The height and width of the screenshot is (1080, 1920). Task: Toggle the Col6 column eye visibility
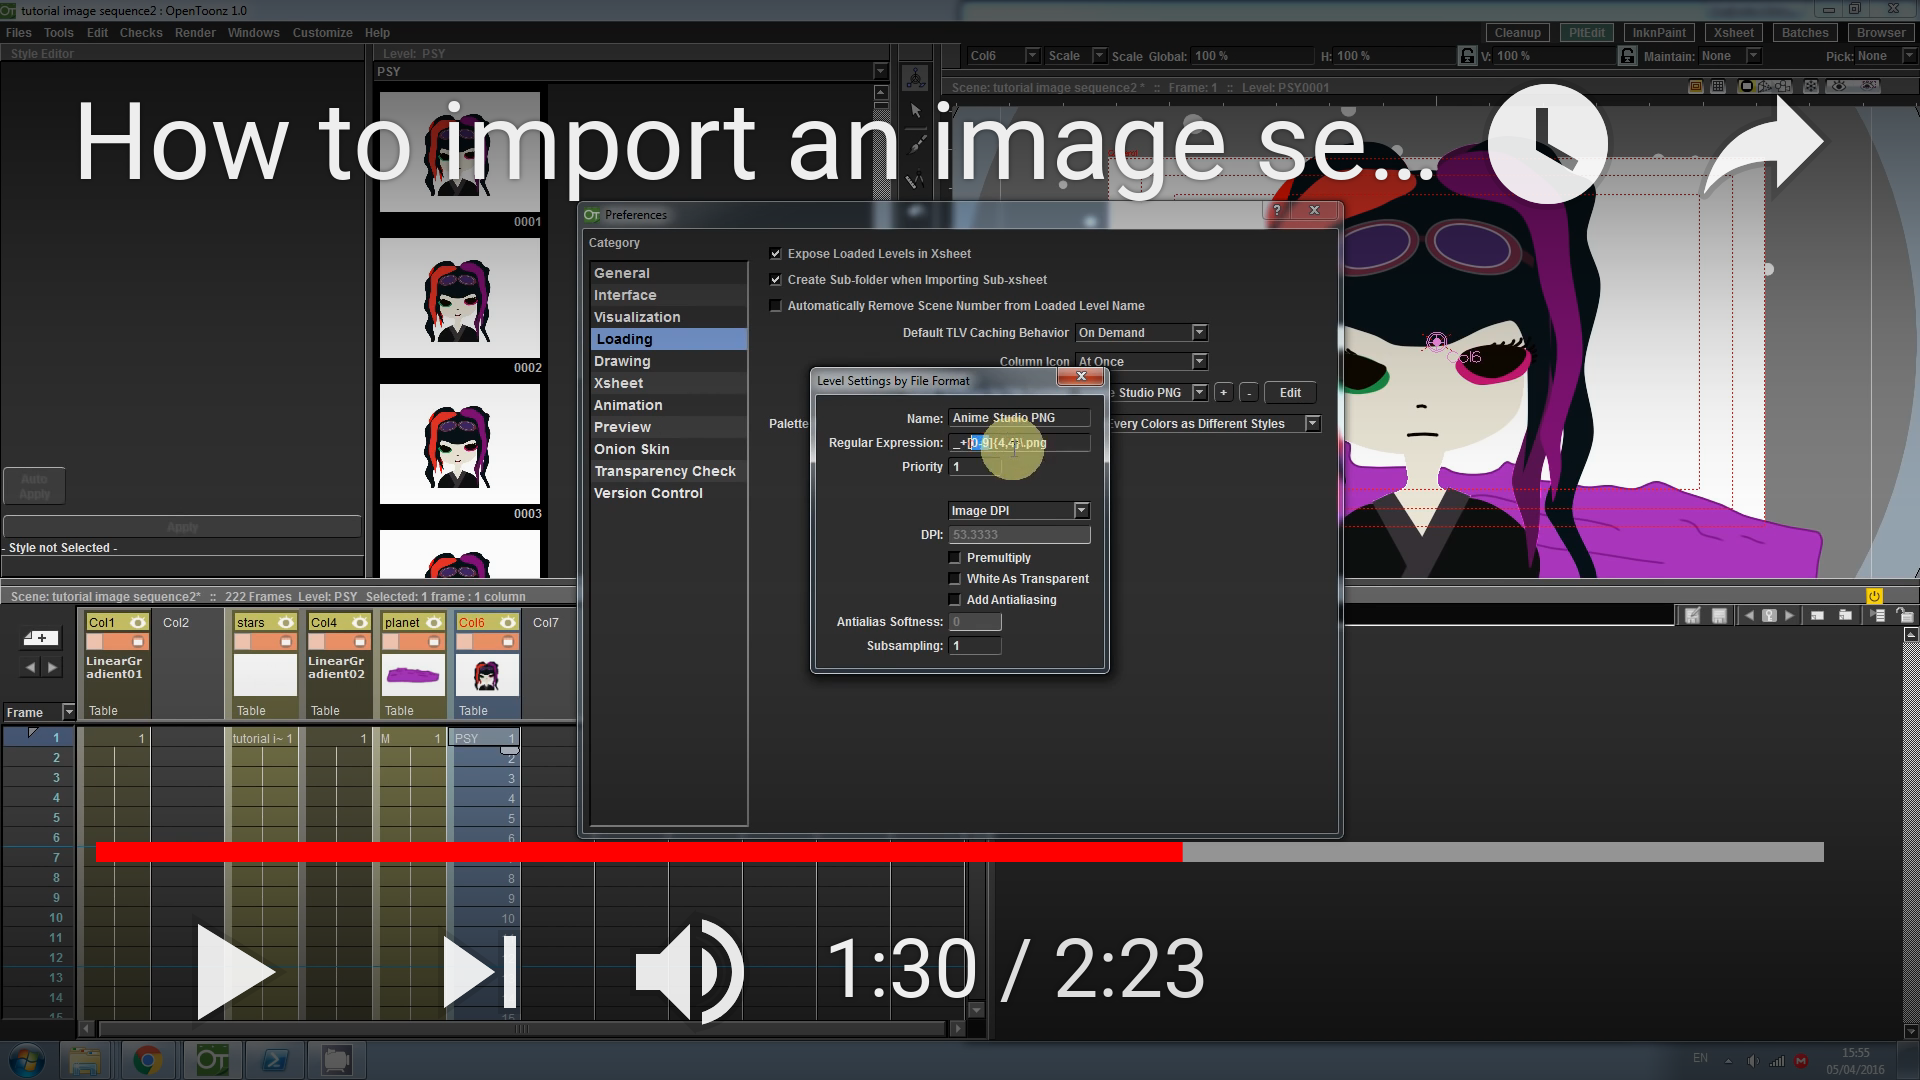(x=507, y=622)
